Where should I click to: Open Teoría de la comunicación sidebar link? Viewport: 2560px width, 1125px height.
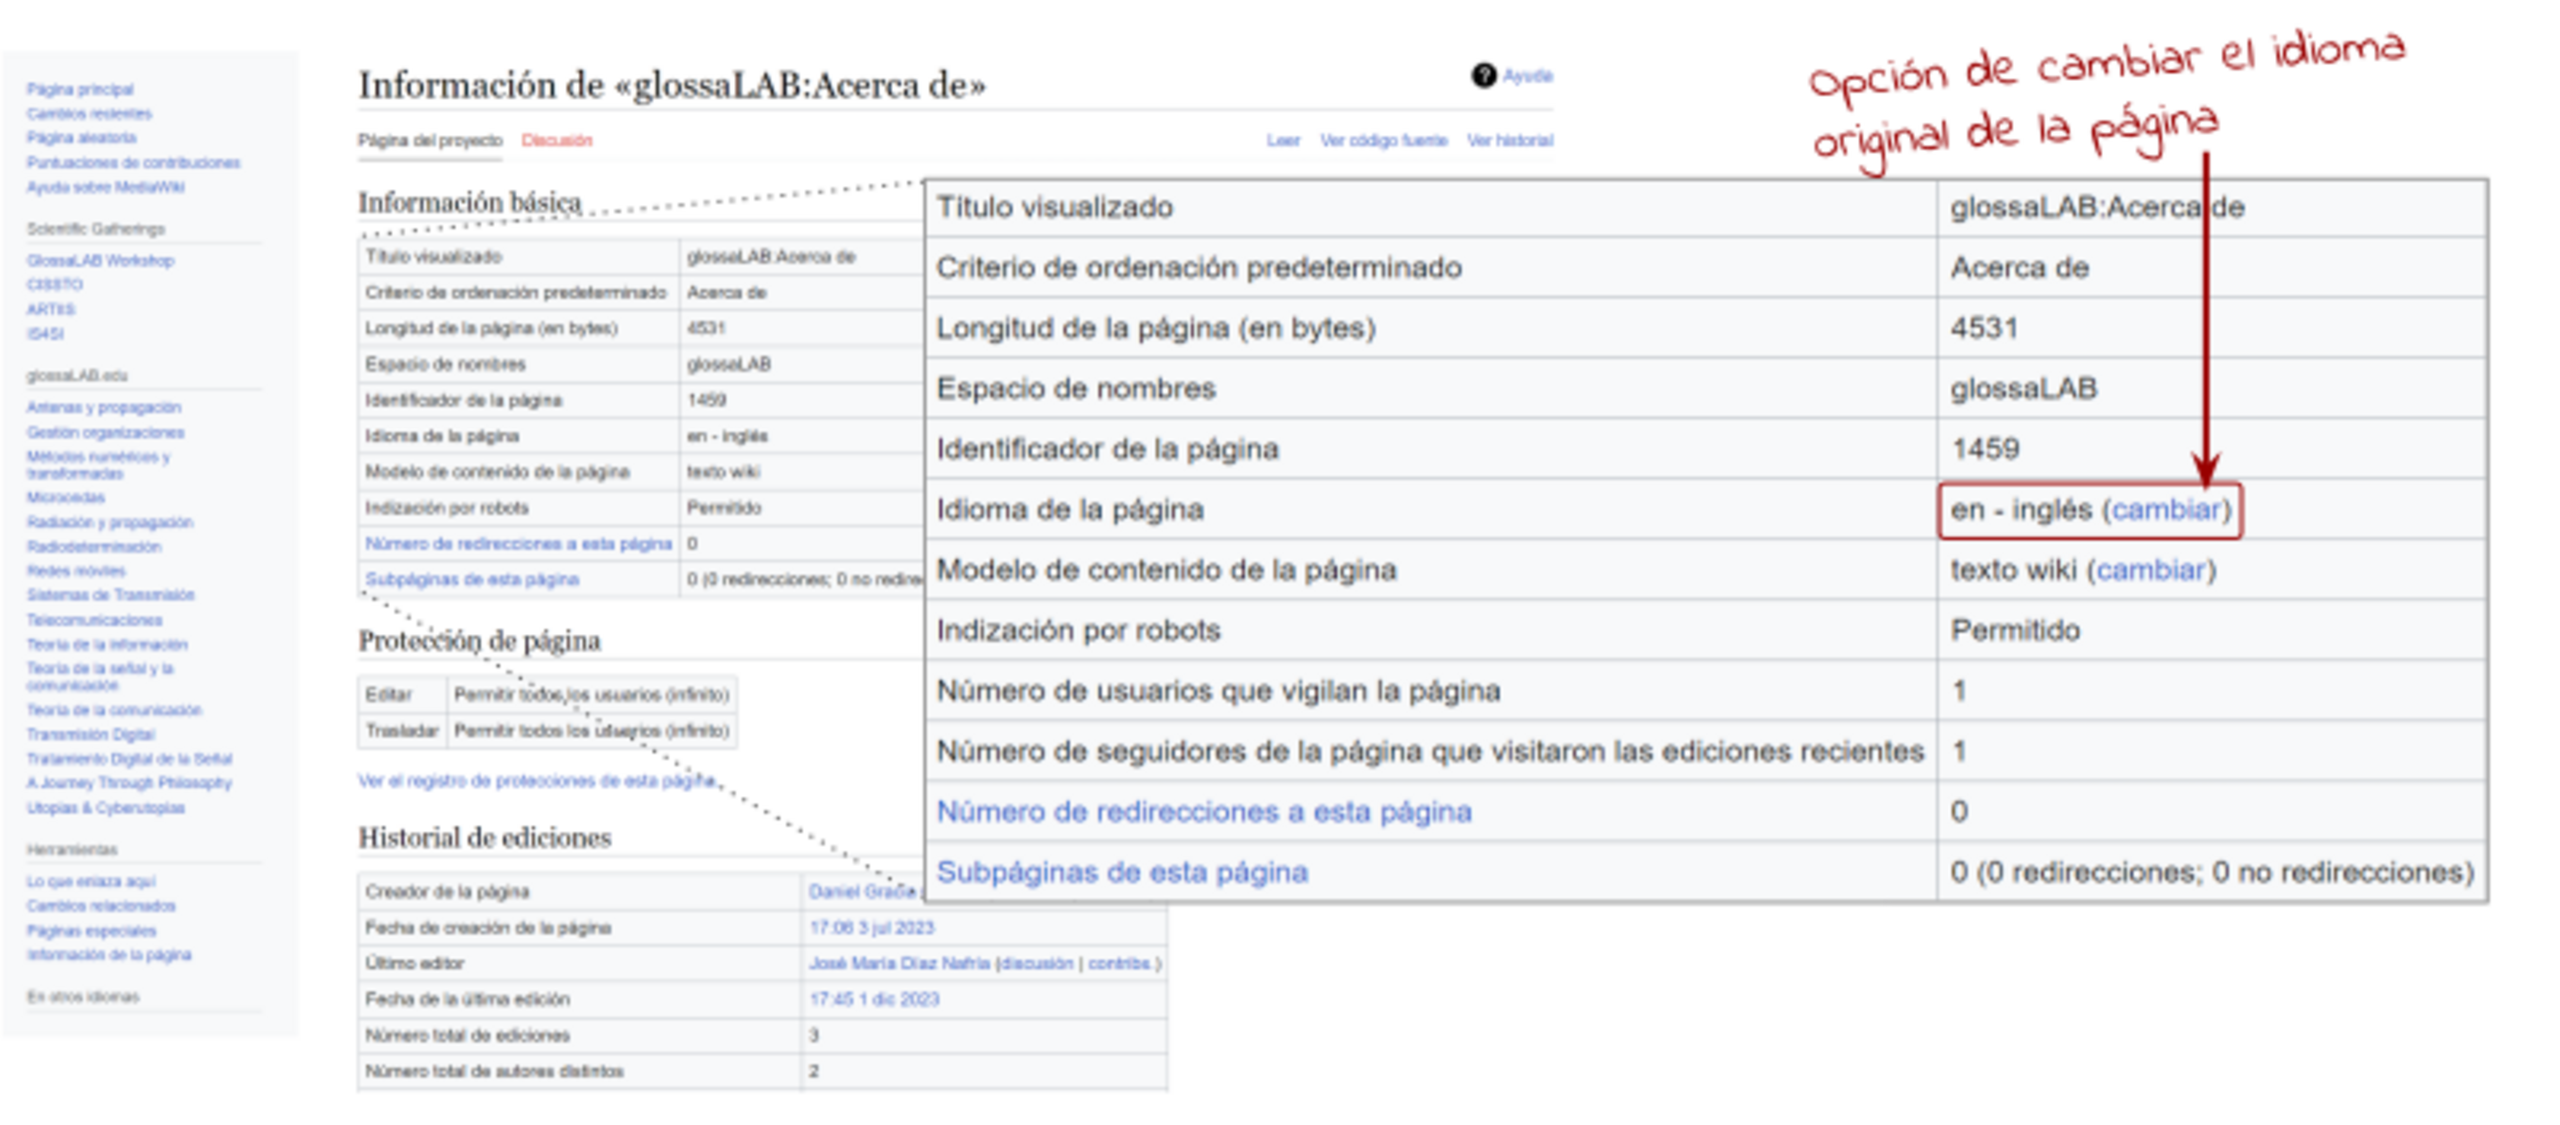click(x=114, y=710)
